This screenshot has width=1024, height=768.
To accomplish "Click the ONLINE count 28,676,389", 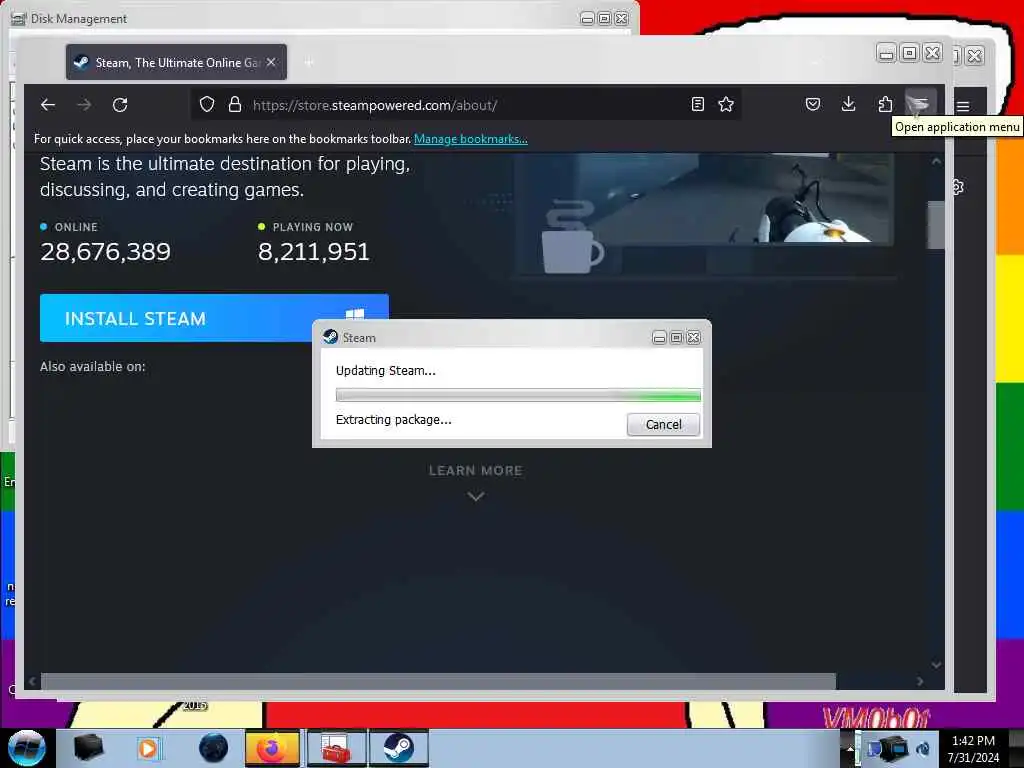I will click(105, 251).
